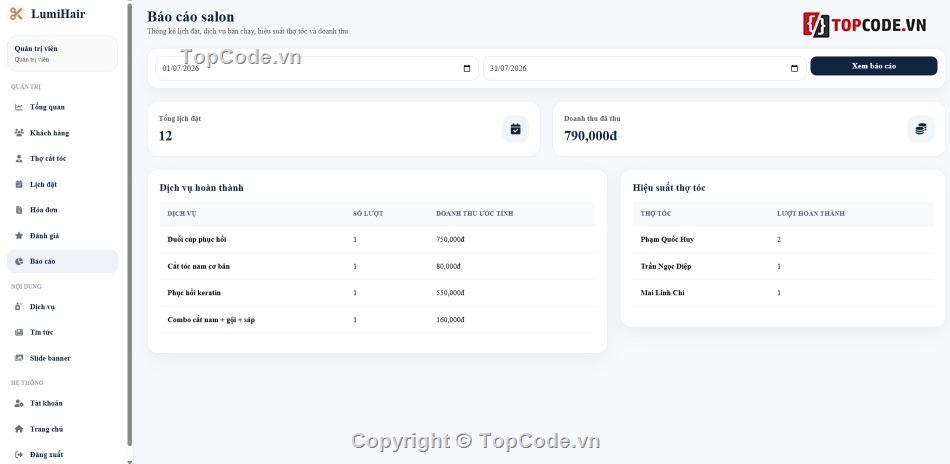
Task: Click the Hiệu suất thợ tóc heading
Action: (x=669, y=188)
